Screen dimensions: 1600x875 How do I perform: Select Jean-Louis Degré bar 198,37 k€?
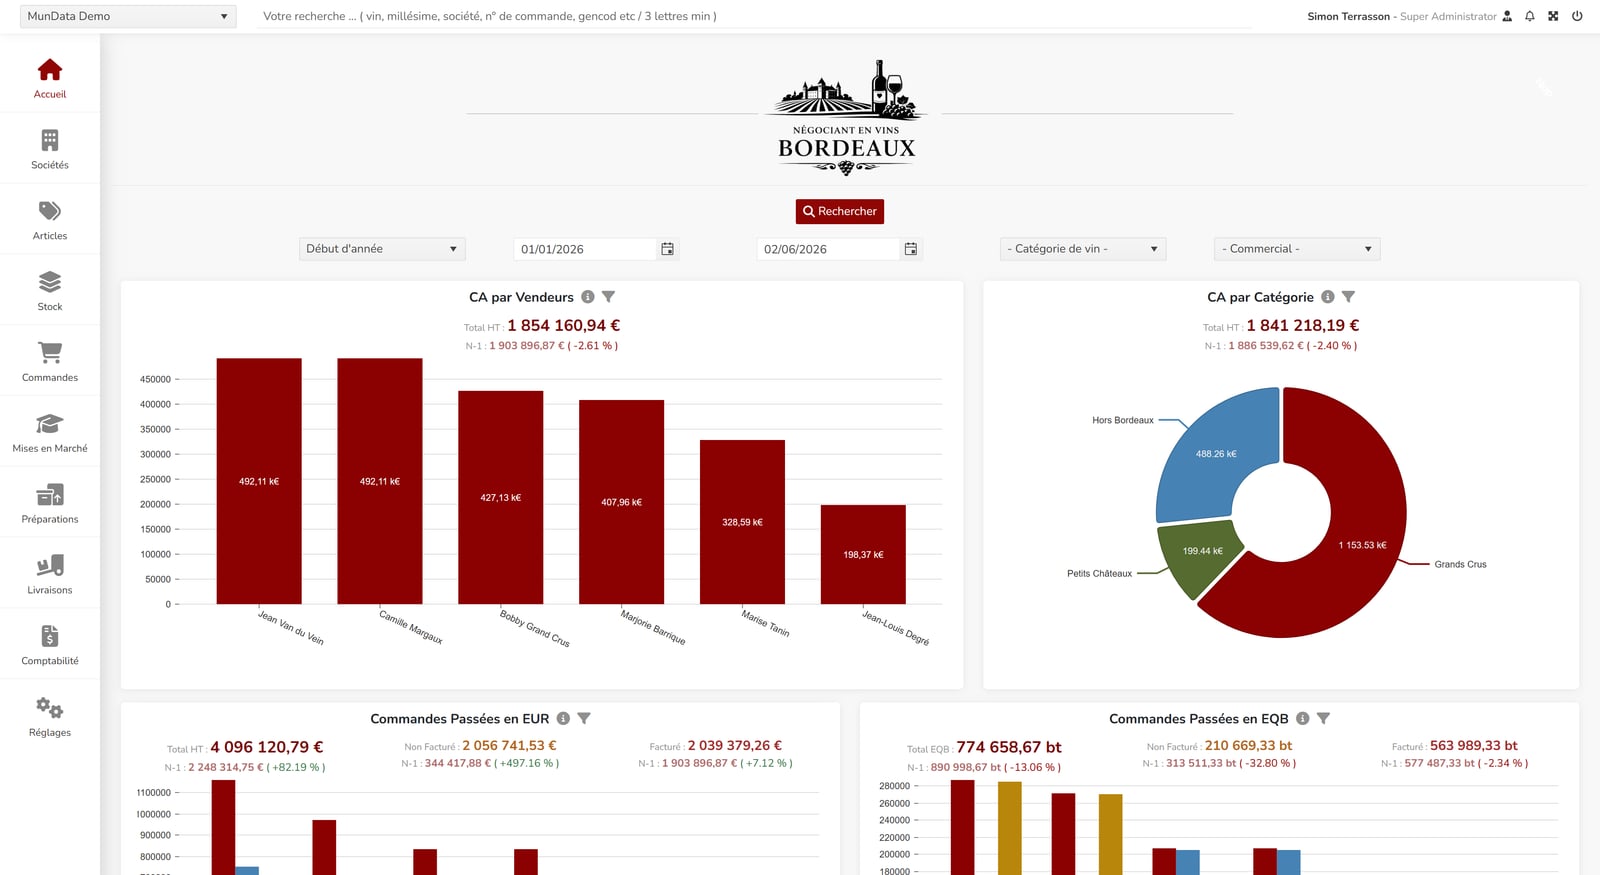coord(863,554)
